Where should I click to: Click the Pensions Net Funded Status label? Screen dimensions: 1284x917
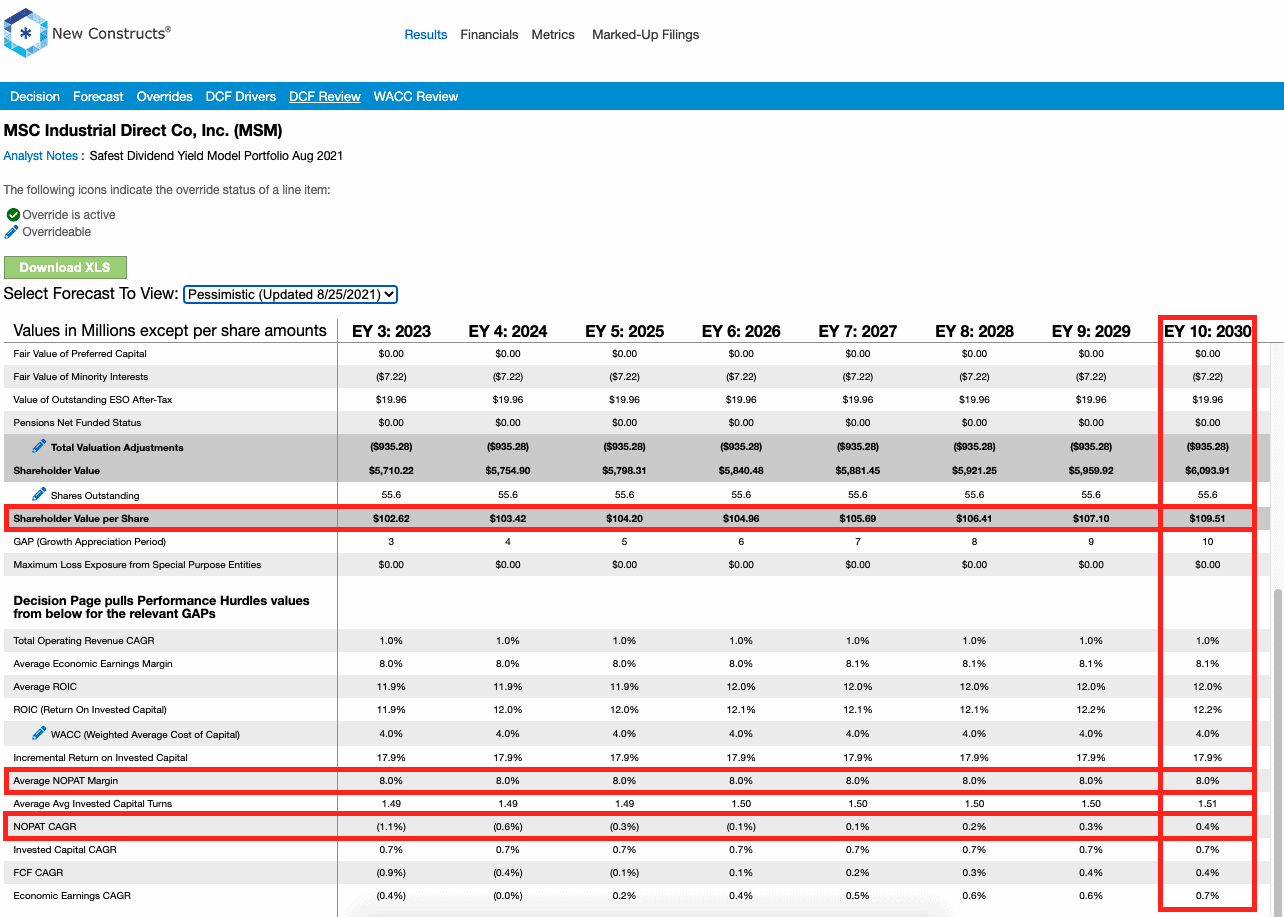point(78,423)
